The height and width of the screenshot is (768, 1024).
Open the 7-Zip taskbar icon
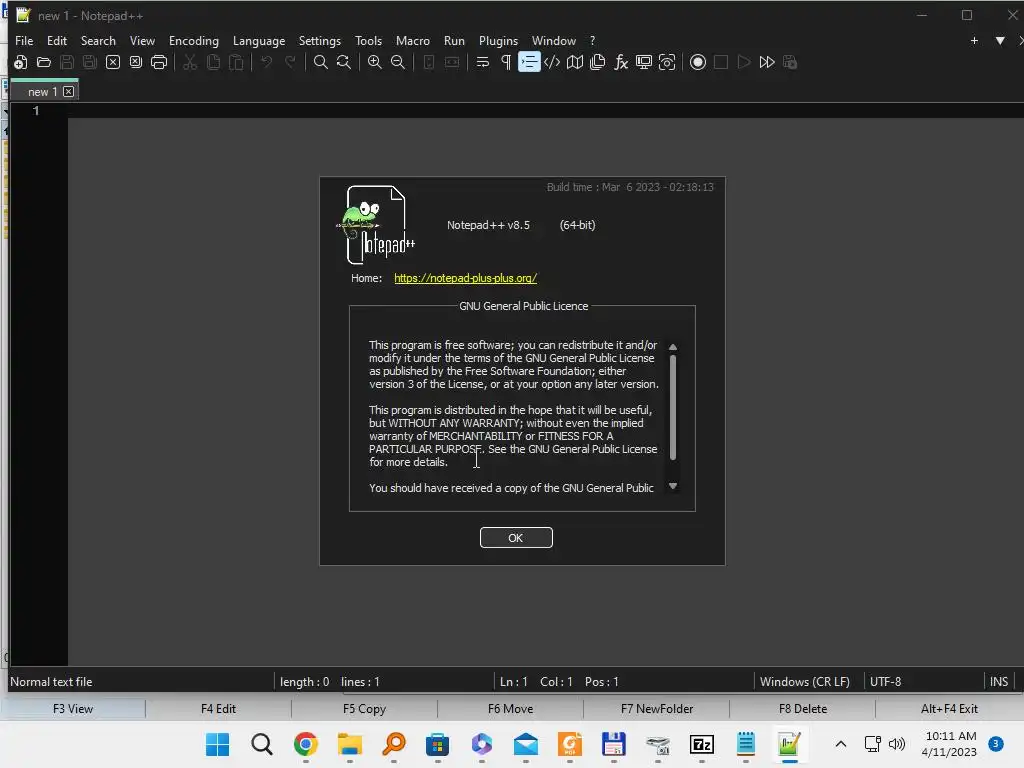pyautogui.click(x=701, y=744)
